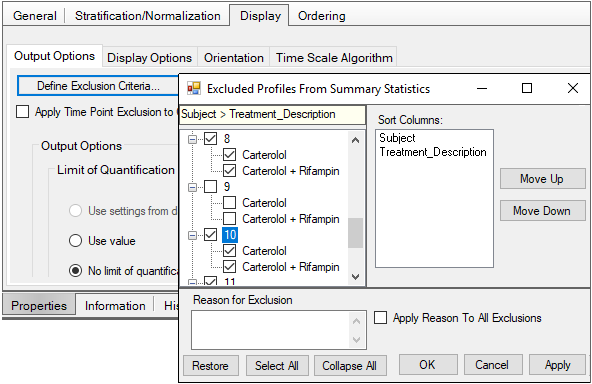Image resolution: width=592 pixels, height=384 pixels.
Task: Select Subject in Sort Columns list
Action: 397,138
